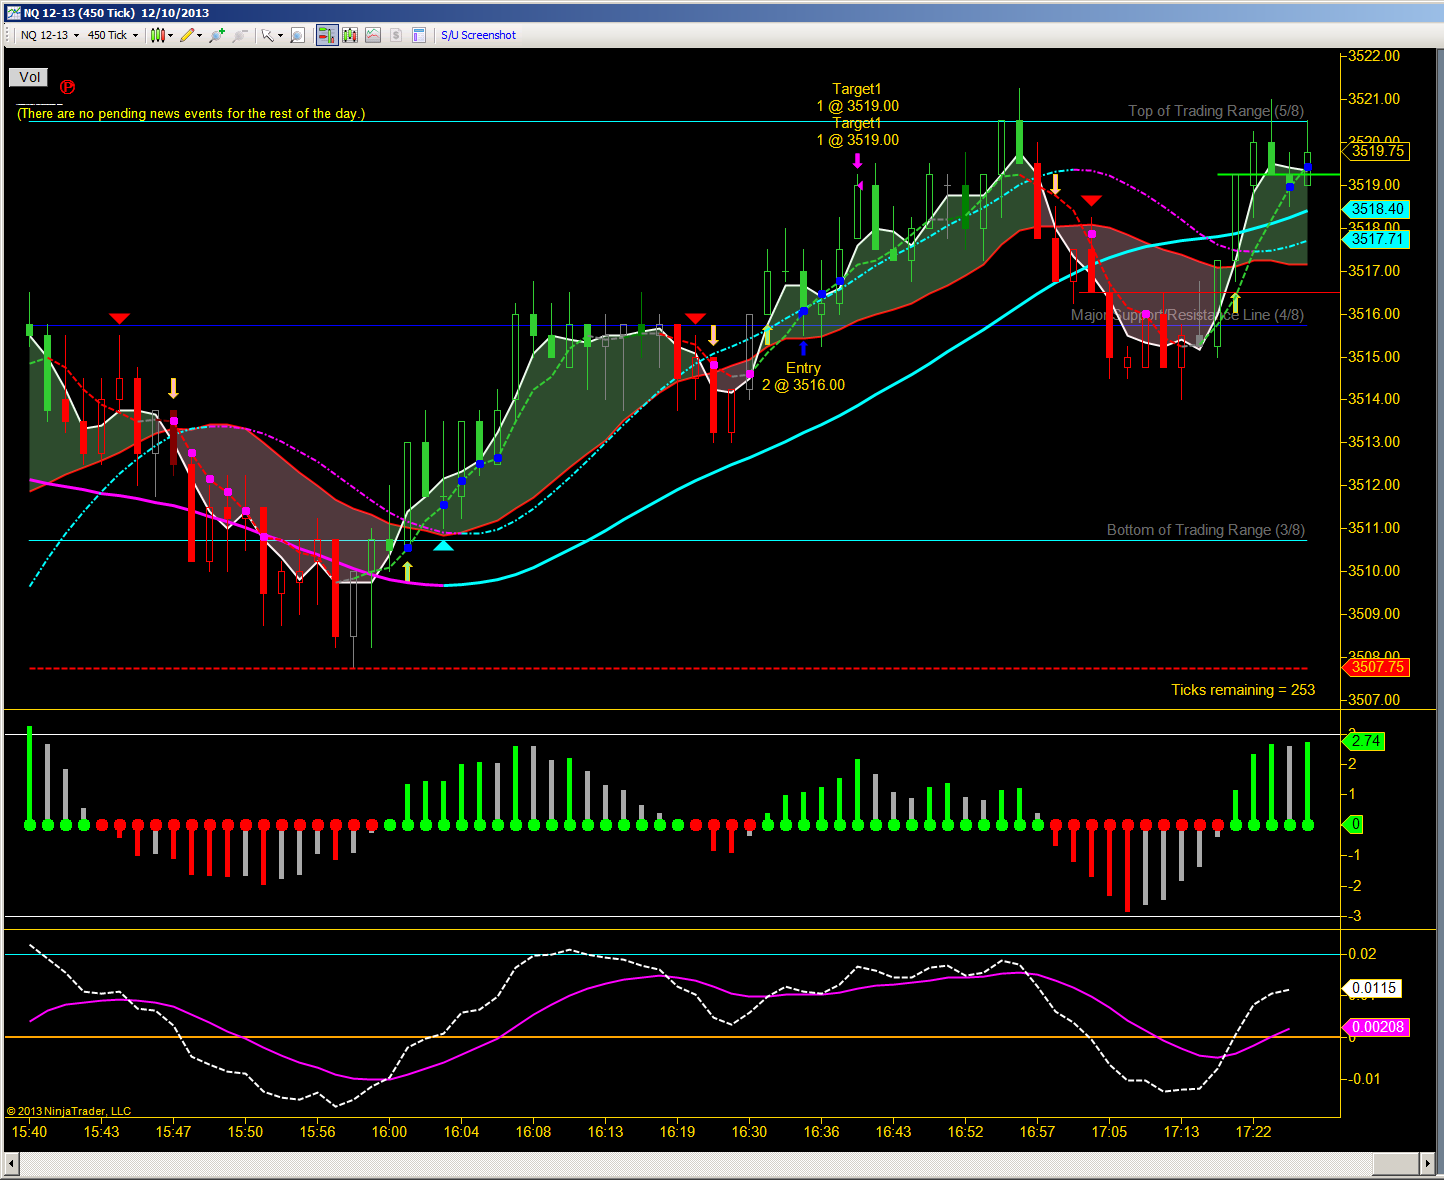Image resolution: width=1444 pixels, height=1180 pixels.
Task: Click 'Ticks remaining = 253' text
Action: 1243,690
